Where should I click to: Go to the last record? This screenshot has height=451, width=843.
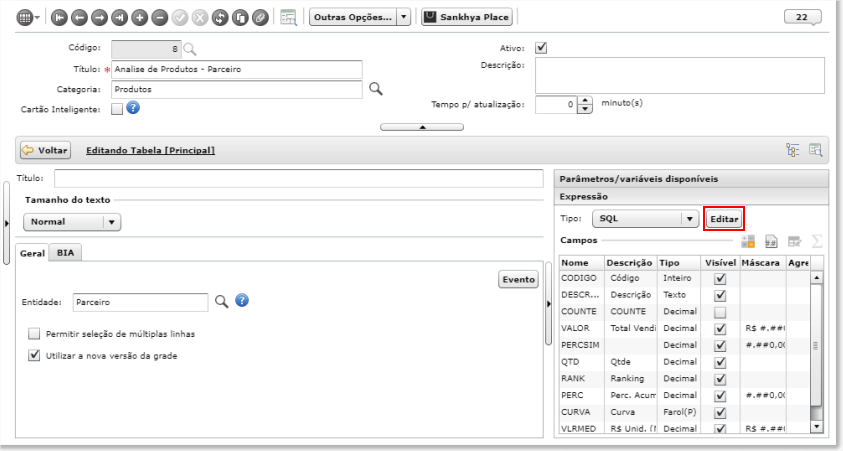click(119, 18)
